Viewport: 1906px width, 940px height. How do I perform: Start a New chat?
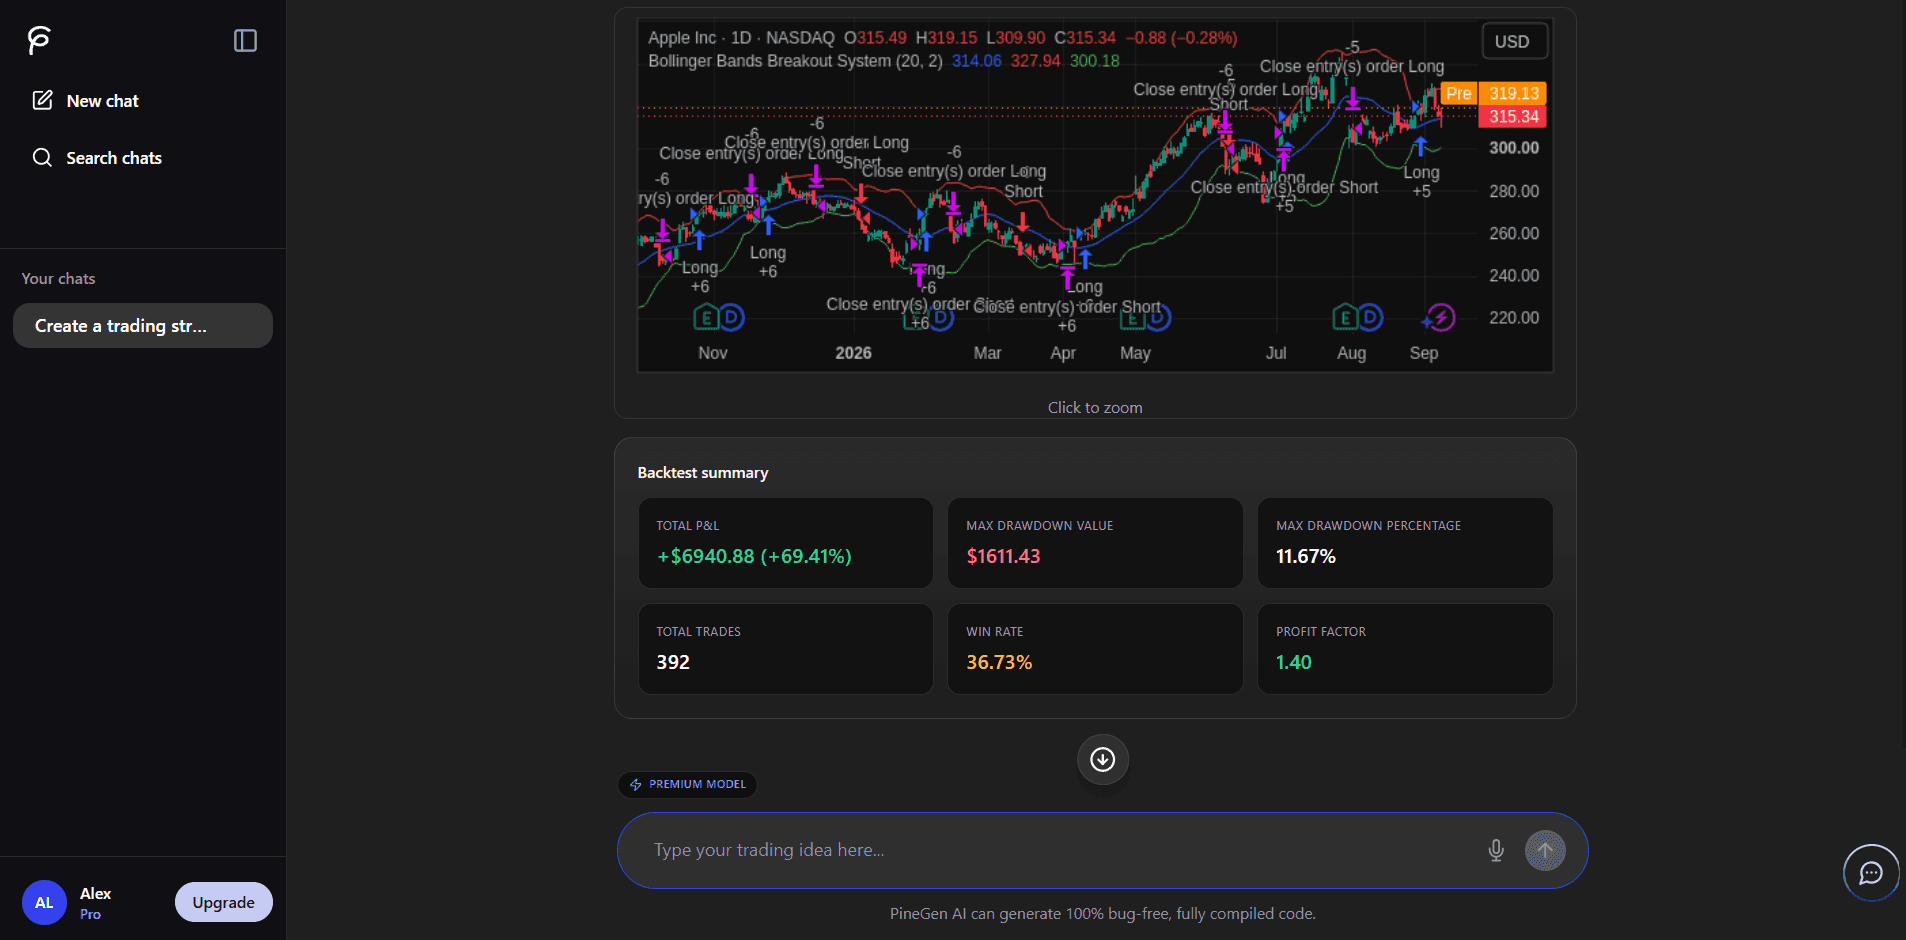[86, 100]
